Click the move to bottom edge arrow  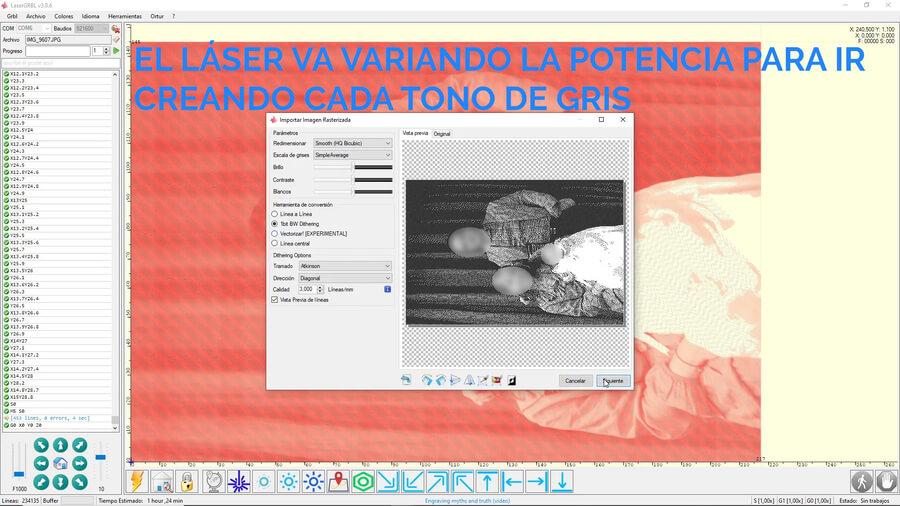pyautogui.click(x=562, y=481)
